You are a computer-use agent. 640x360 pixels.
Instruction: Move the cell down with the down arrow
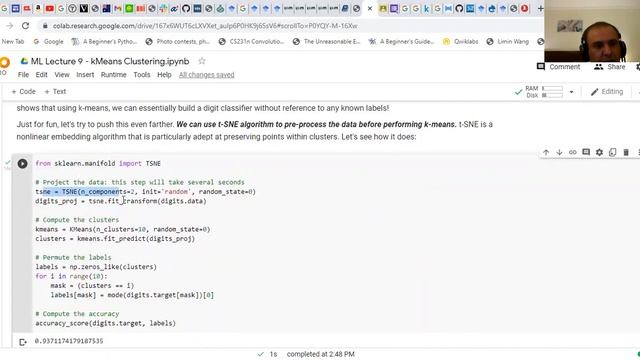(559, 152)
